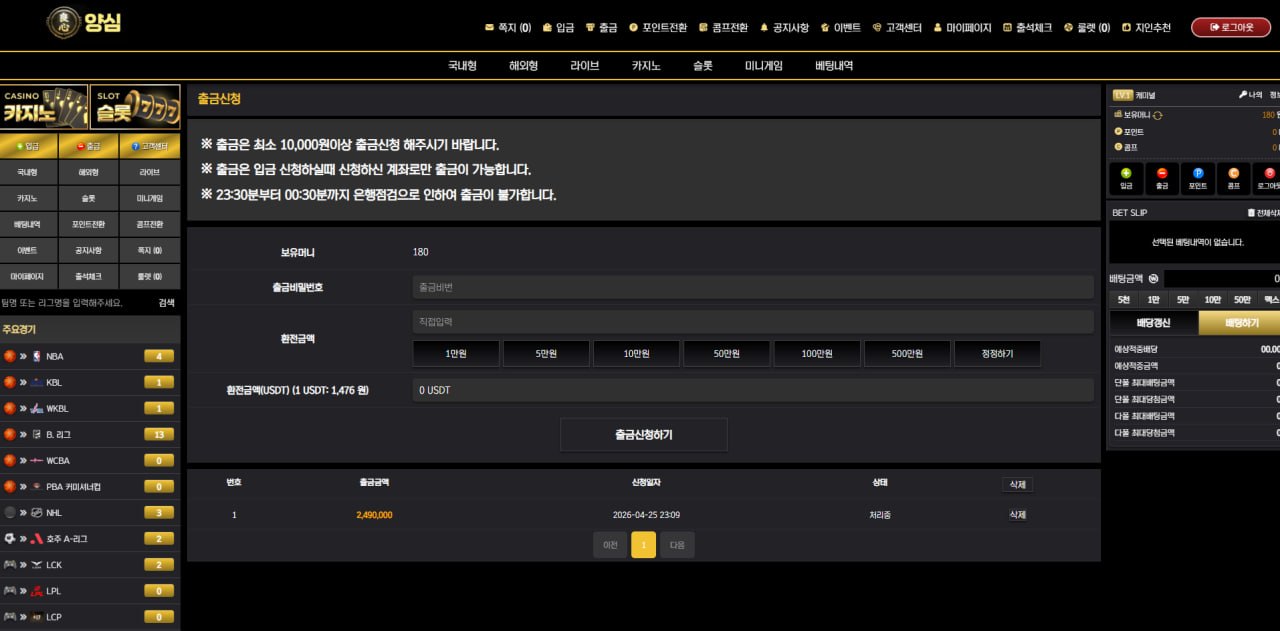Click the red 로그아웃 button
This screenshot has height=631, width=1280.
(1230, 28)
